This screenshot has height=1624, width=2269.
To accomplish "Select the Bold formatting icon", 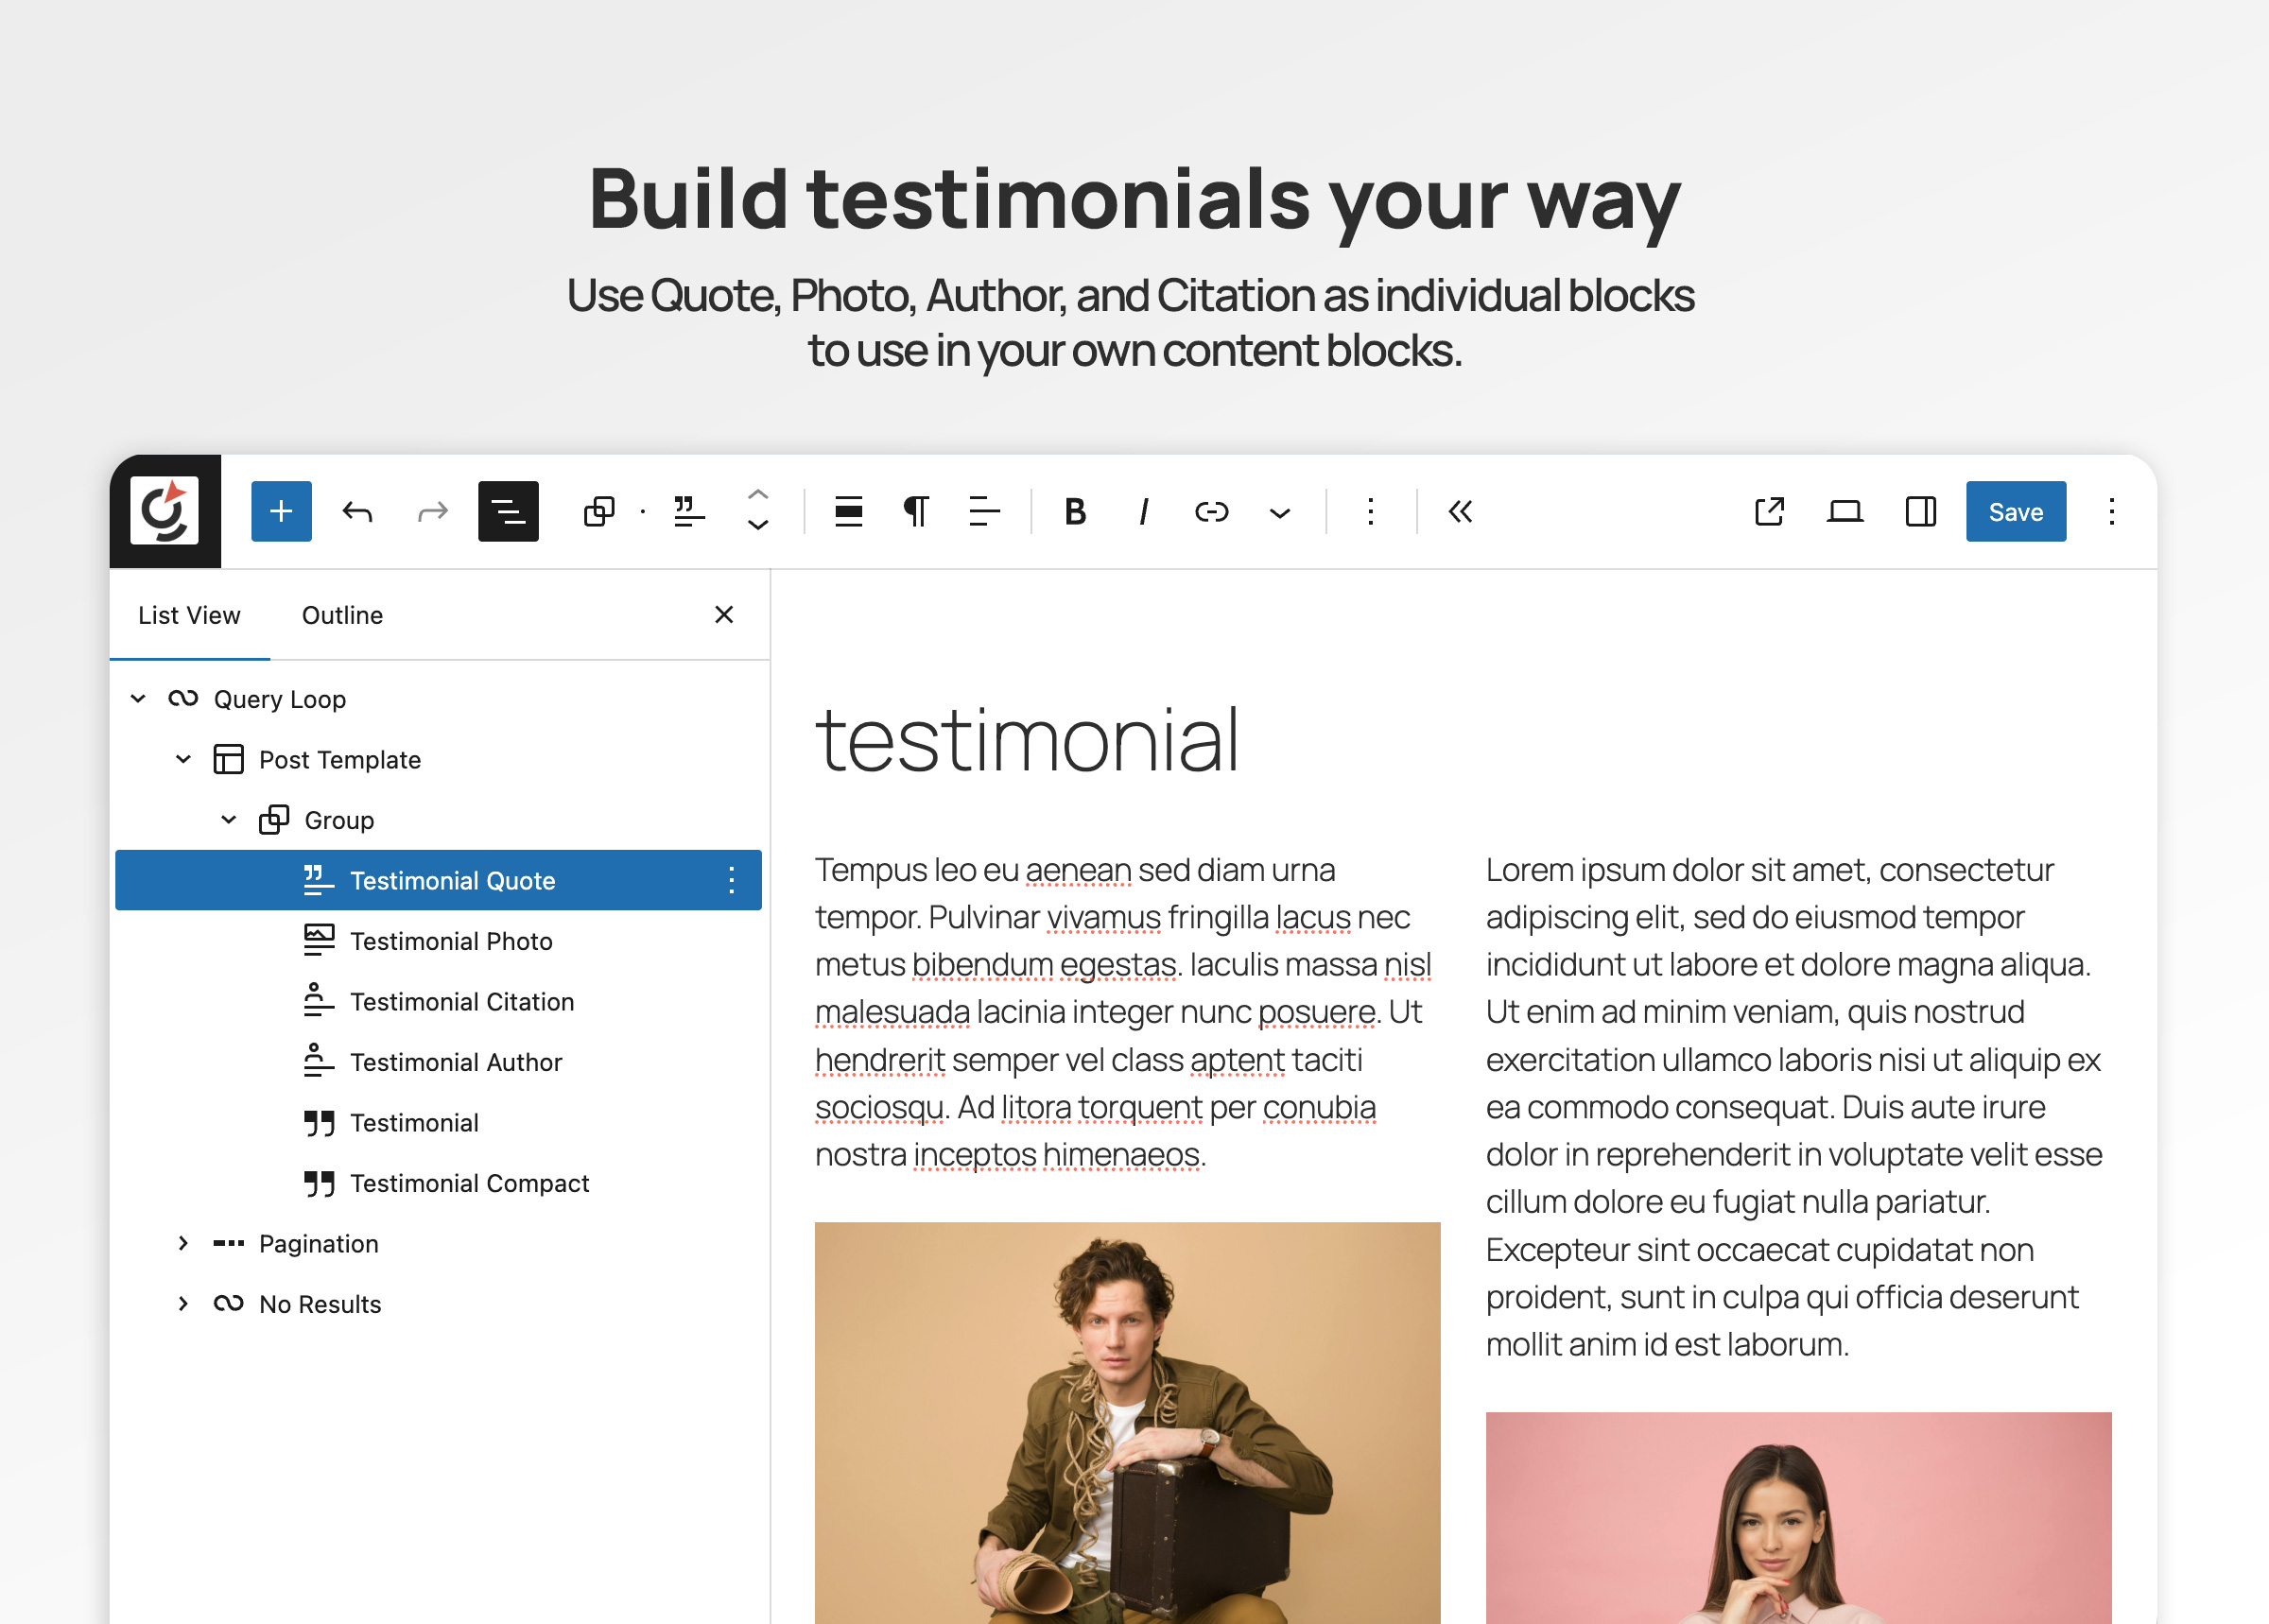I will (x=1074, y=511).
